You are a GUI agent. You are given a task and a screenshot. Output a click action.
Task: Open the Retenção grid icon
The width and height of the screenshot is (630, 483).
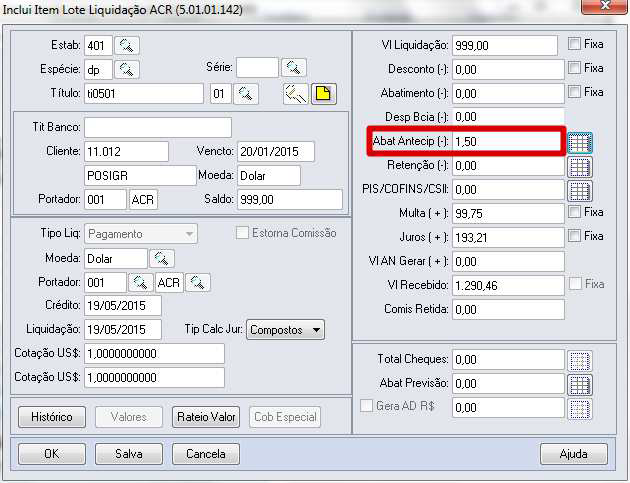point(579,166)
